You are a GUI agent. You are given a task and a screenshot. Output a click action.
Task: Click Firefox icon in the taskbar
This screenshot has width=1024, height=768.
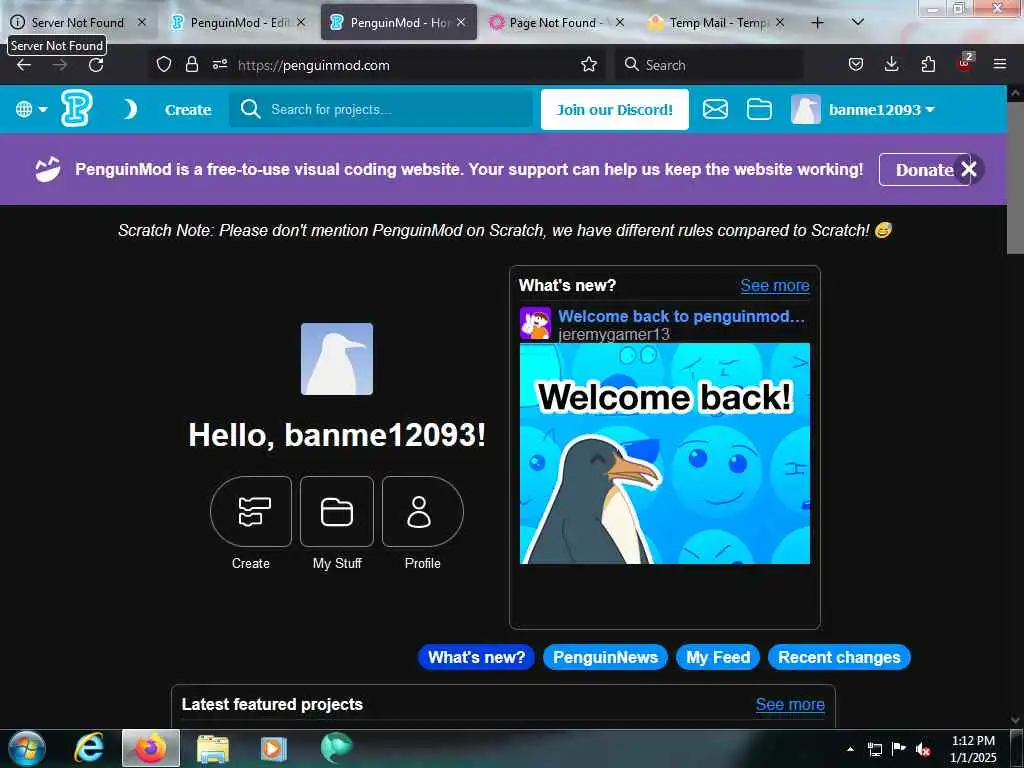point(151,748)
